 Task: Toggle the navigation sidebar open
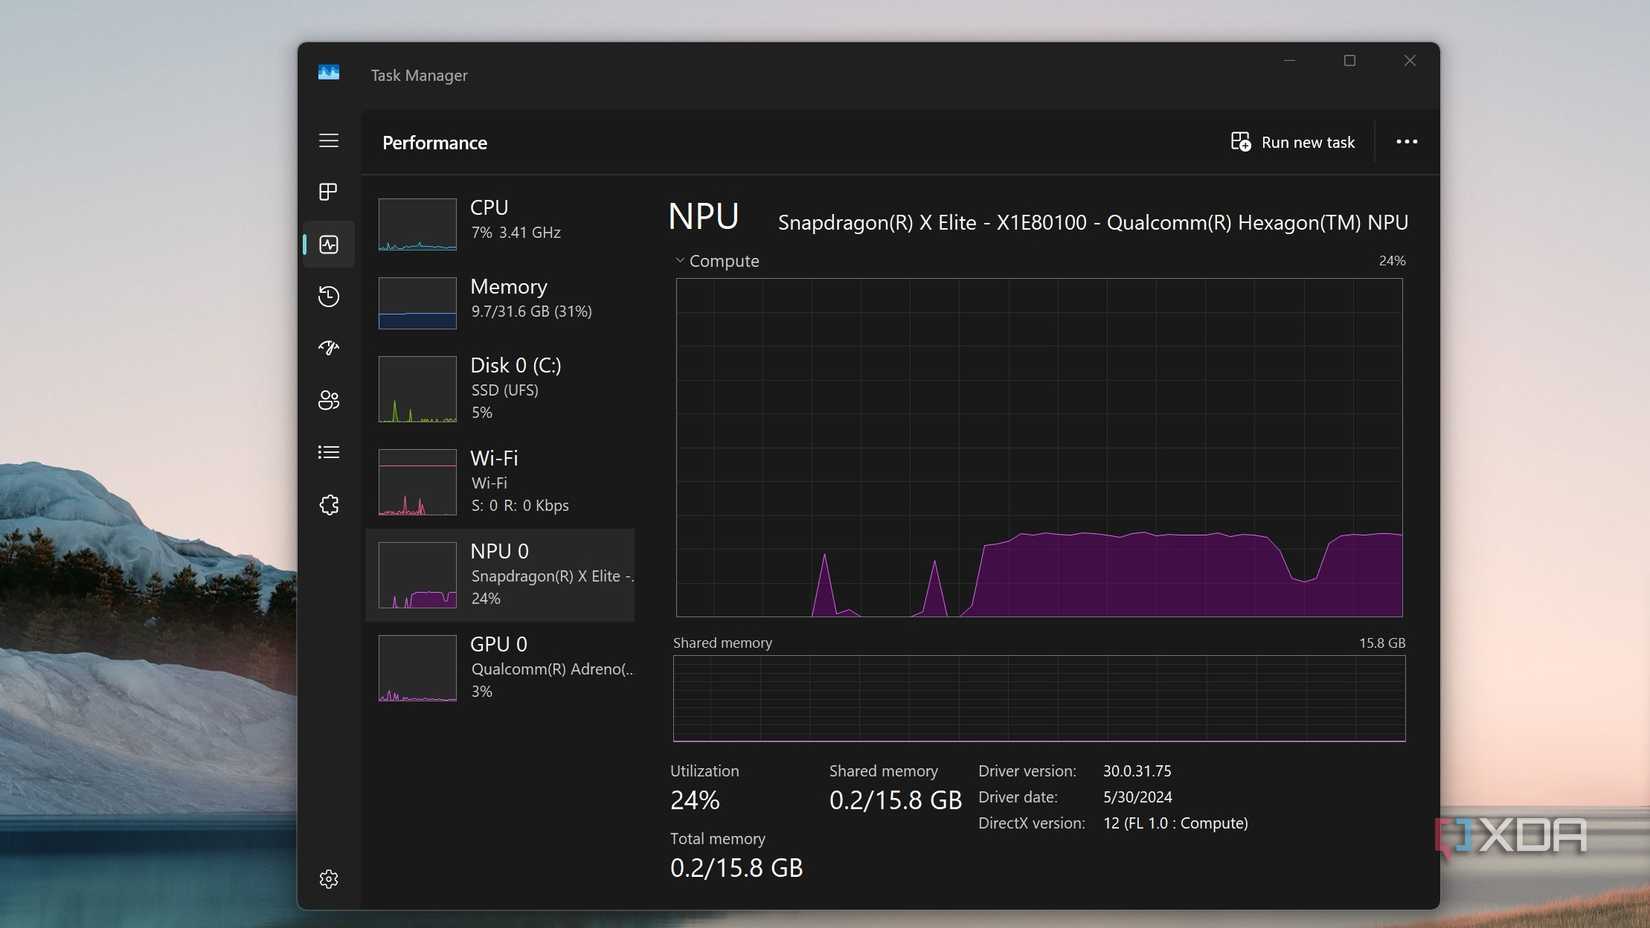(x=328, y=140)
